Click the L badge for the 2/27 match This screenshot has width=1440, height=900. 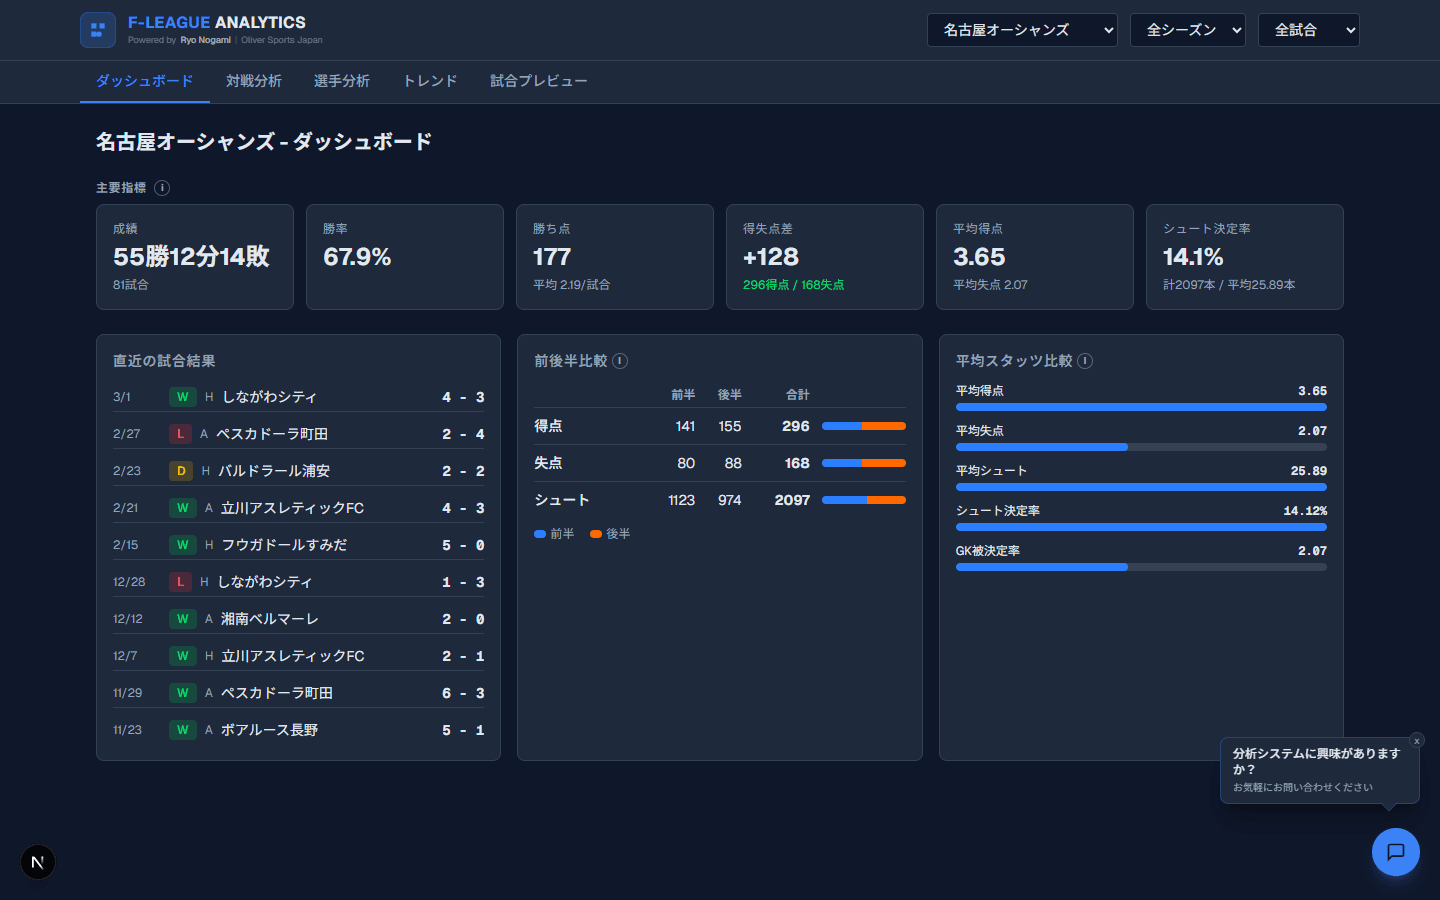tap(180, 434)
